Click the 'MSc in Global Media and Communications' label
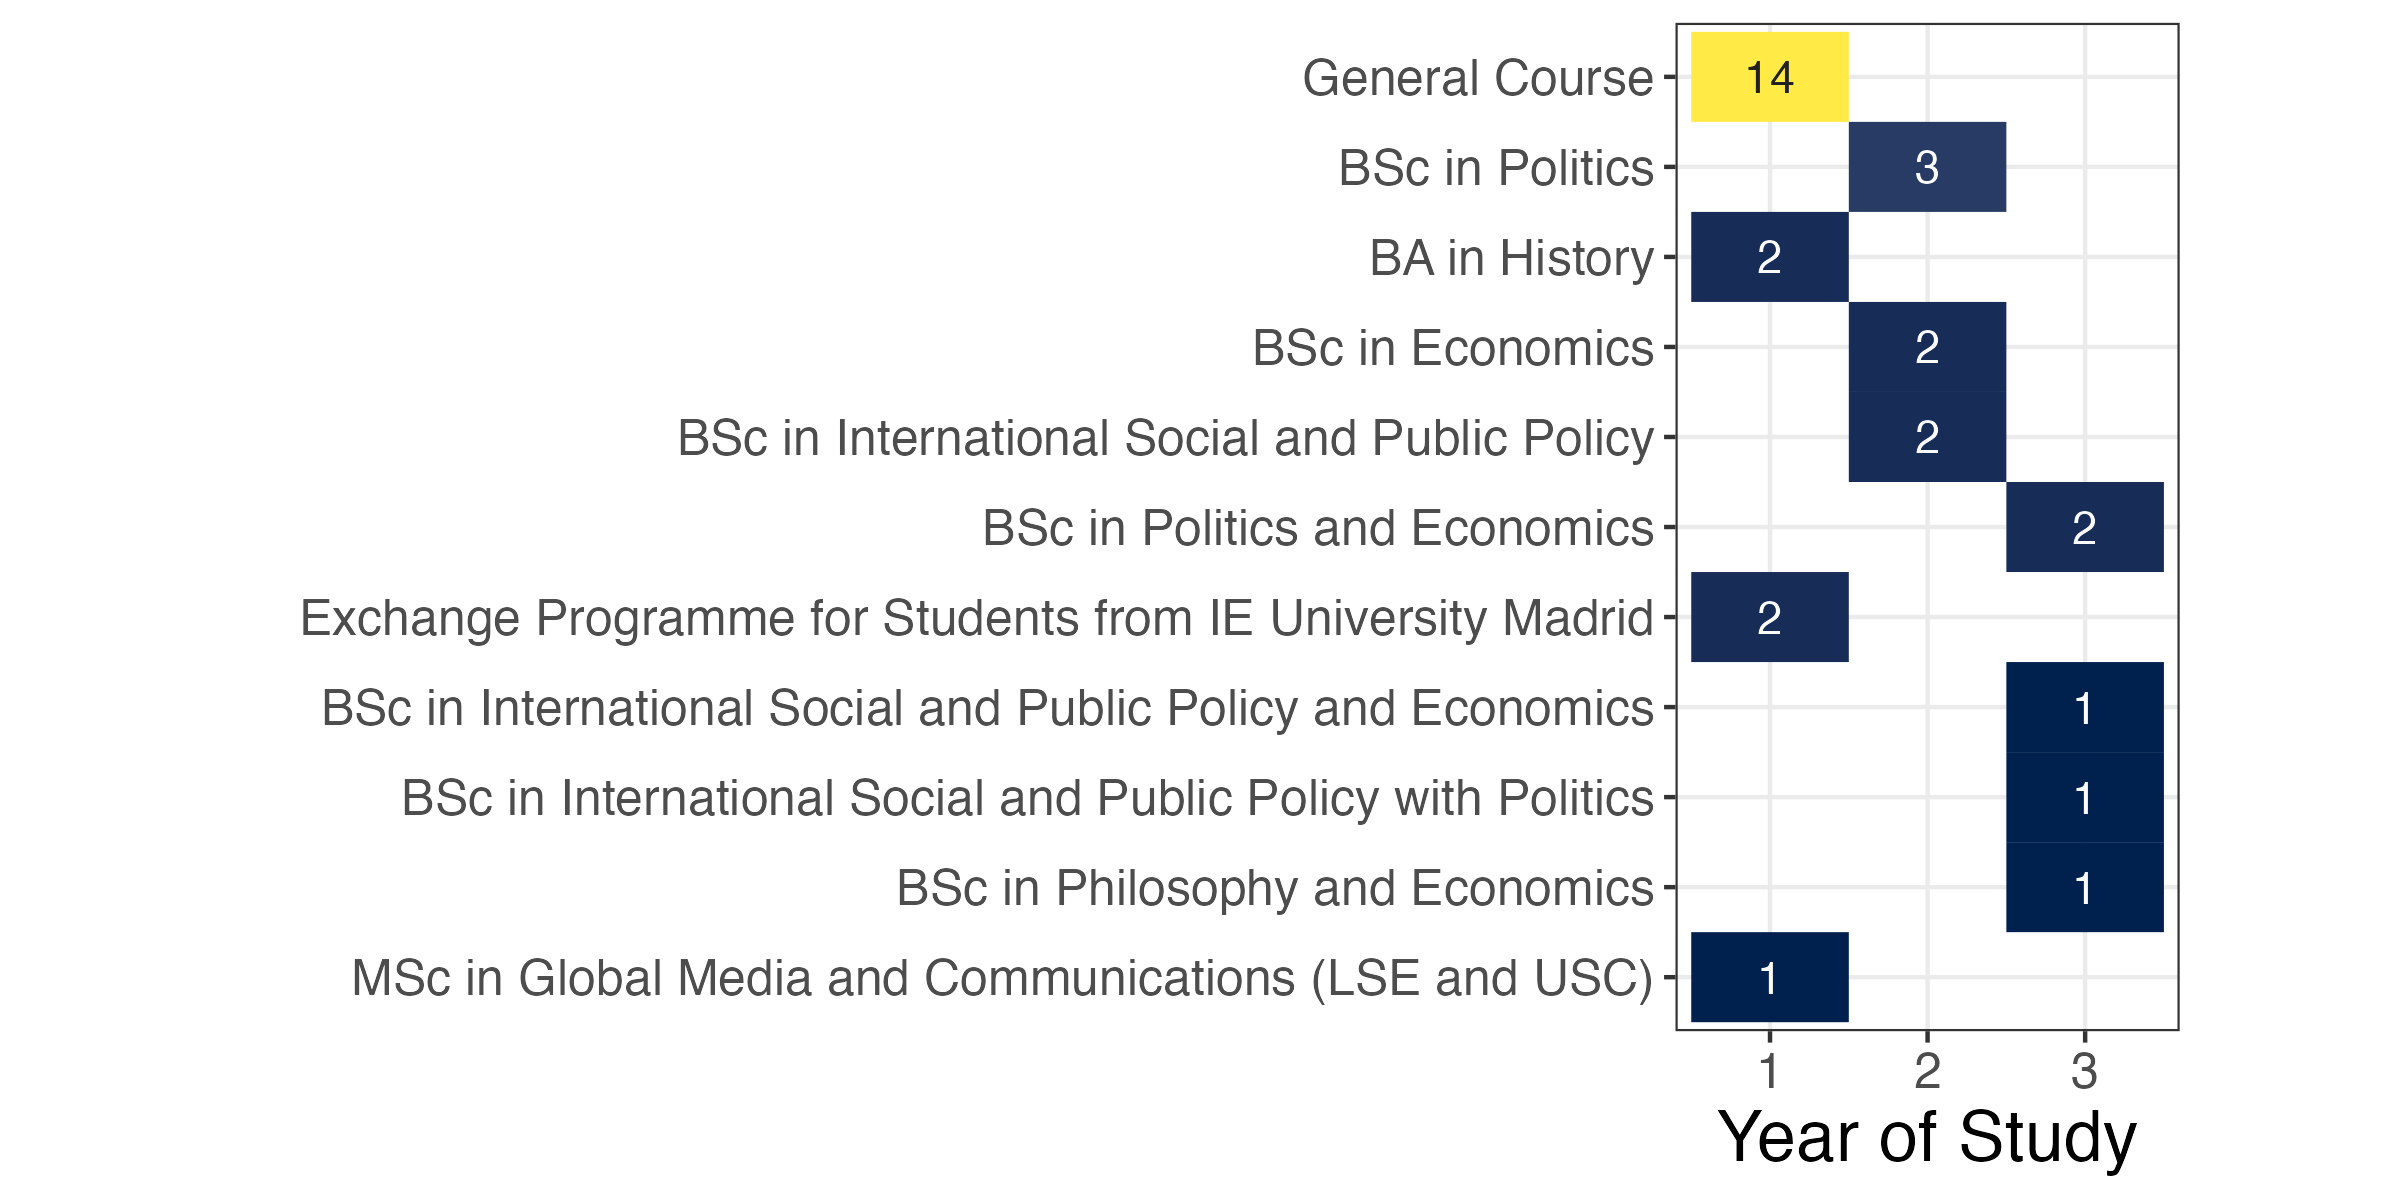The height and width of the screenshot is (1200, 2400). [x=1002, y=978]
